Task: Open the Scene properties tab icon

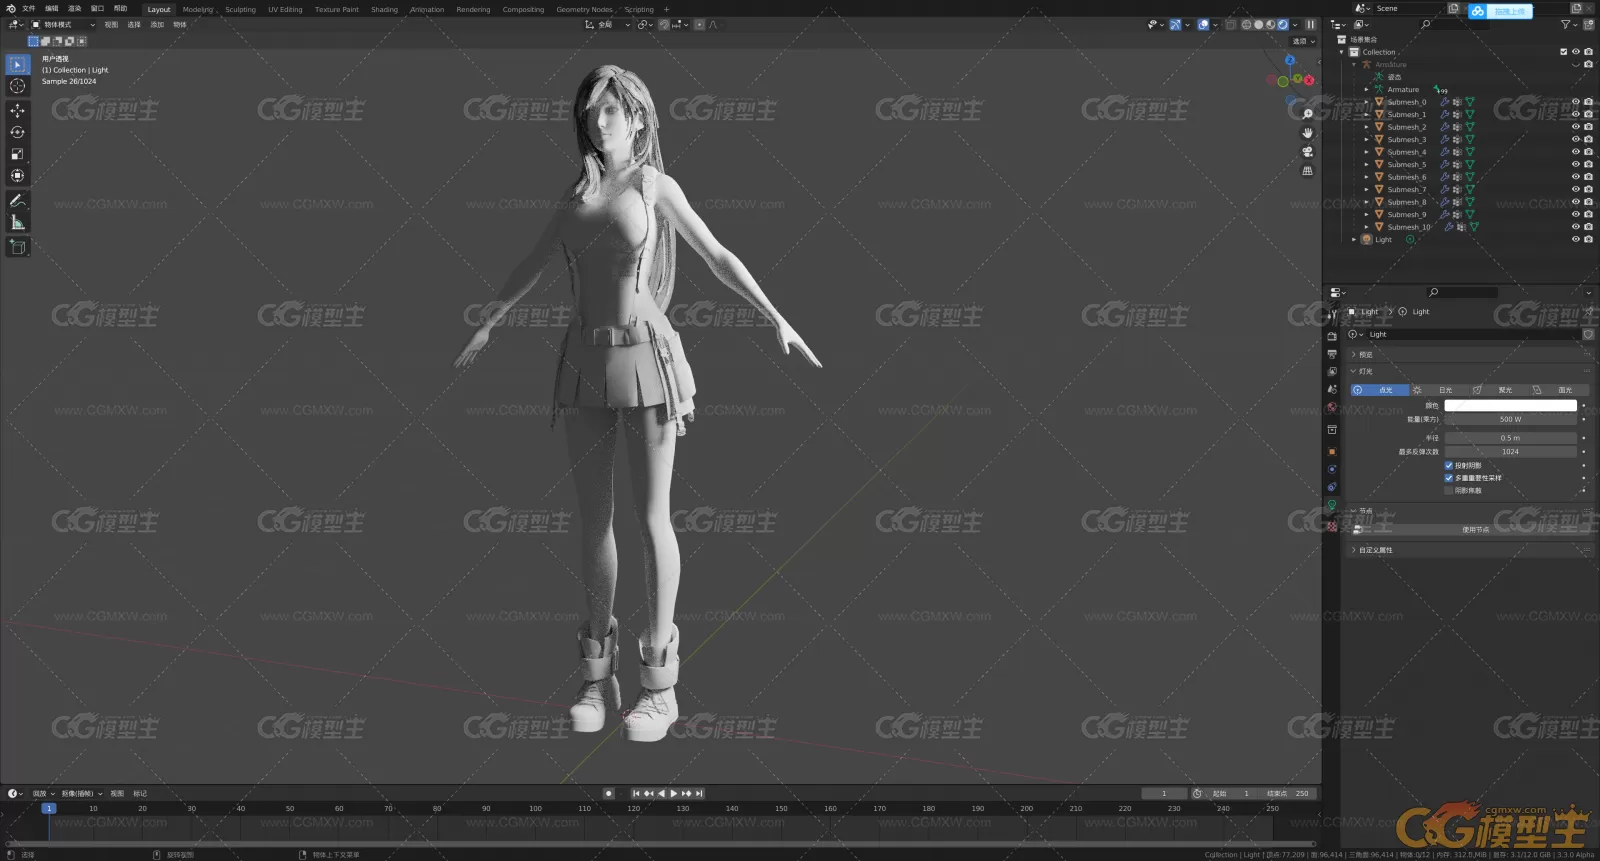Action: 1332,389
